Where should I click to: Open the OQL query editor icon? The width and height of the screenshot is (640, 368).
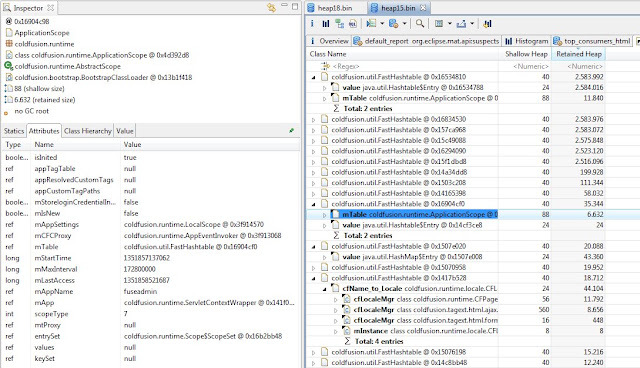coord(353,24)
